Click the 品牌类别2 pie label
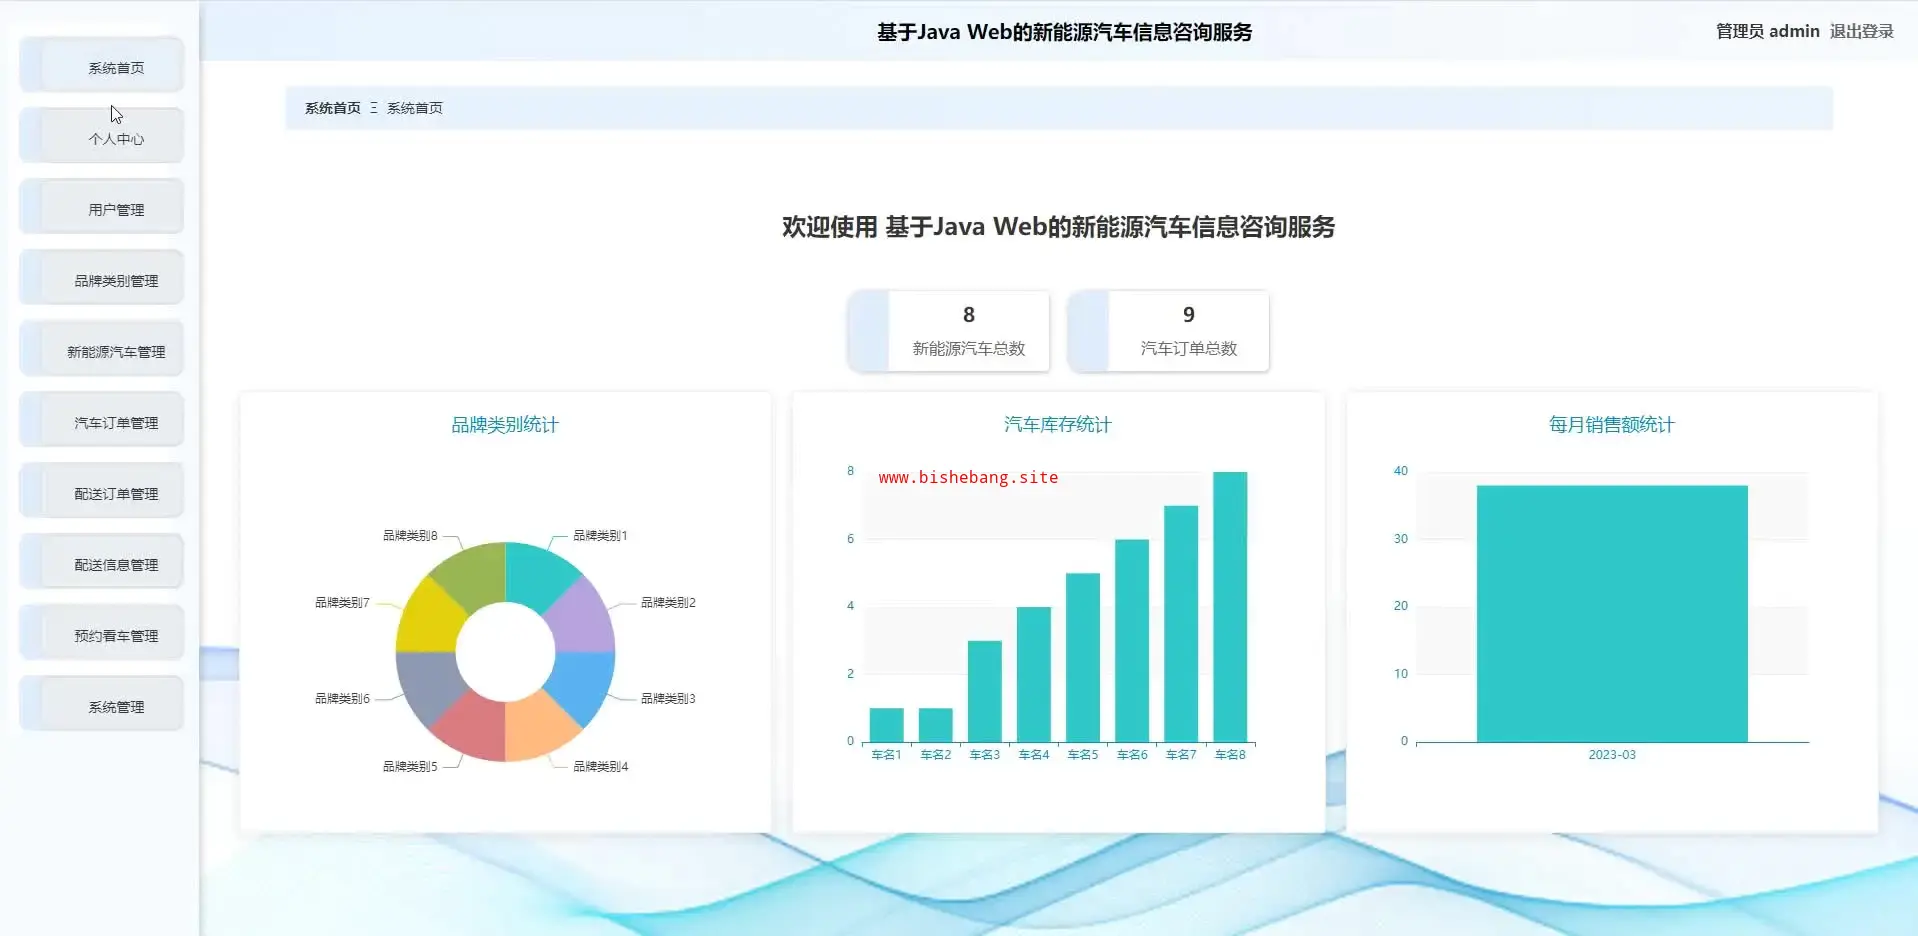The image size is (1918, 936). coord(668,603)
